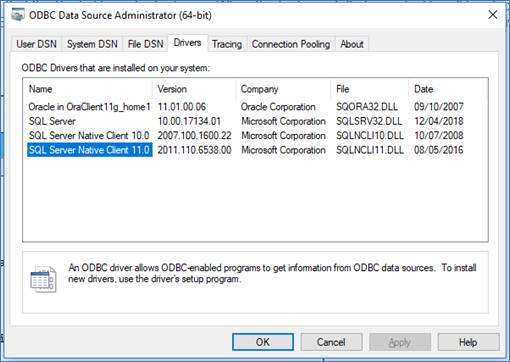Viewport: 510px width, 362px height.
Task: Click the File column header
Action: pos(370,89)
